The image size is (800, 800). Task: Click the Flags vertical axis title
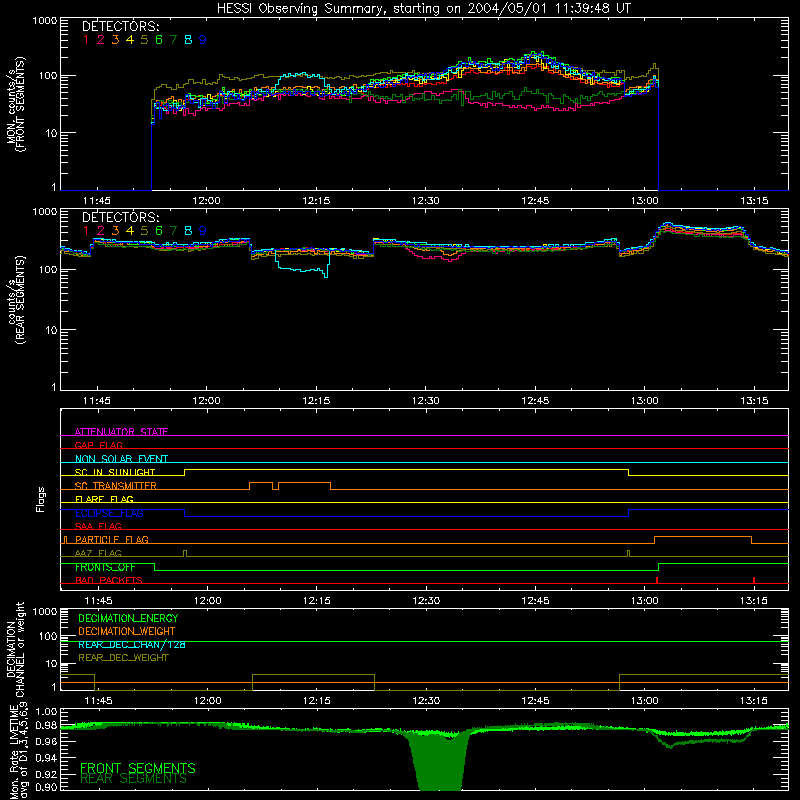click(40, 499)
